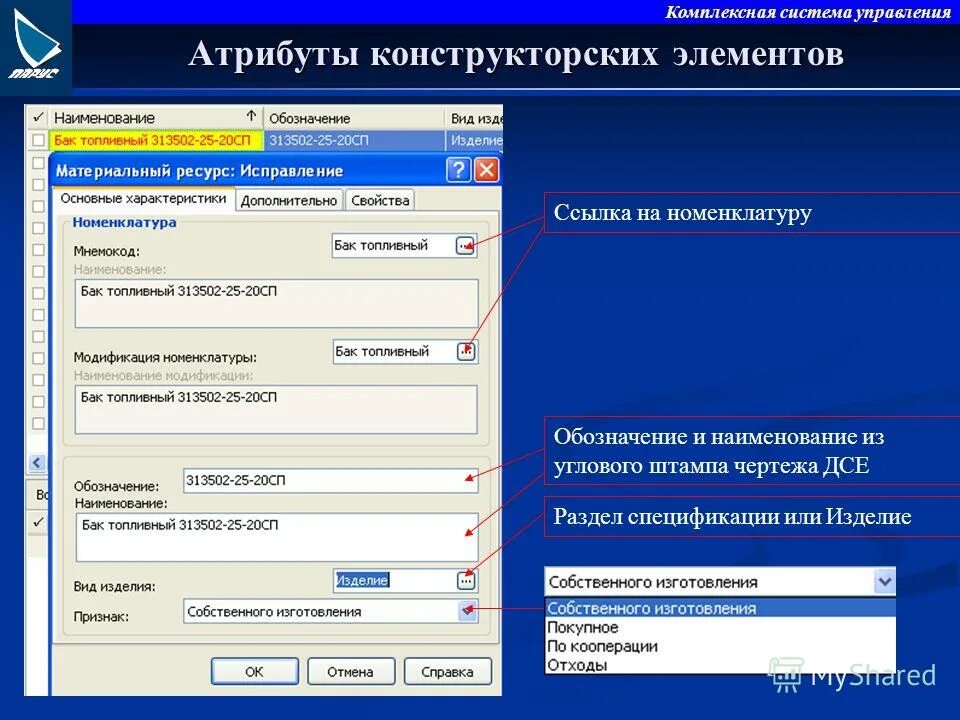The width and height of the screenshot is (960, 720).
Task: Click the Обозначение column header
Action: point(354,117)
